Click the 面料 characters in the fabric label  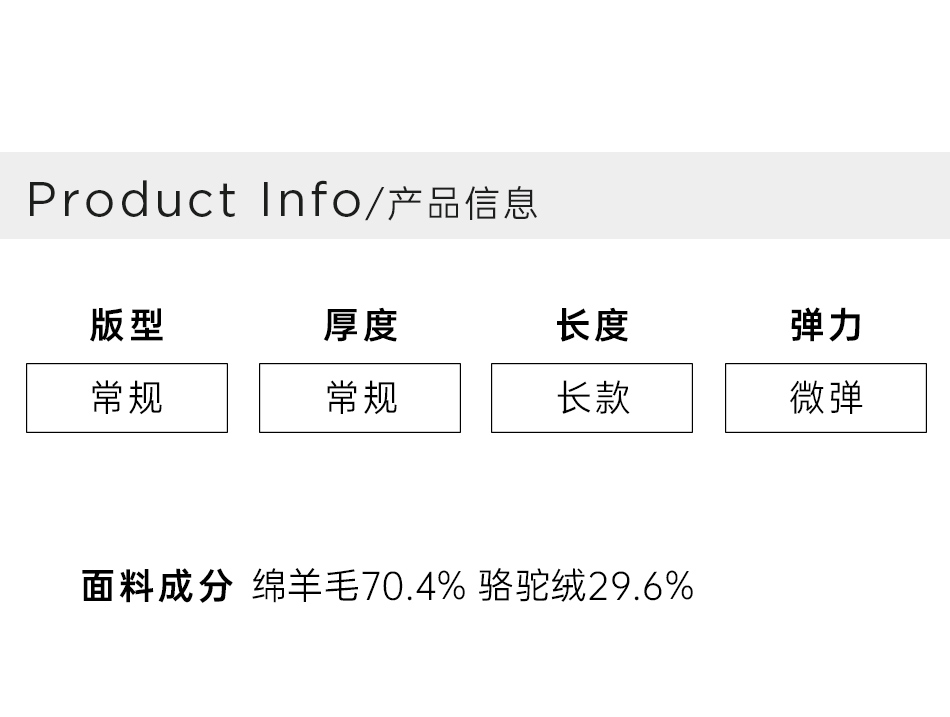coord(118,586)
